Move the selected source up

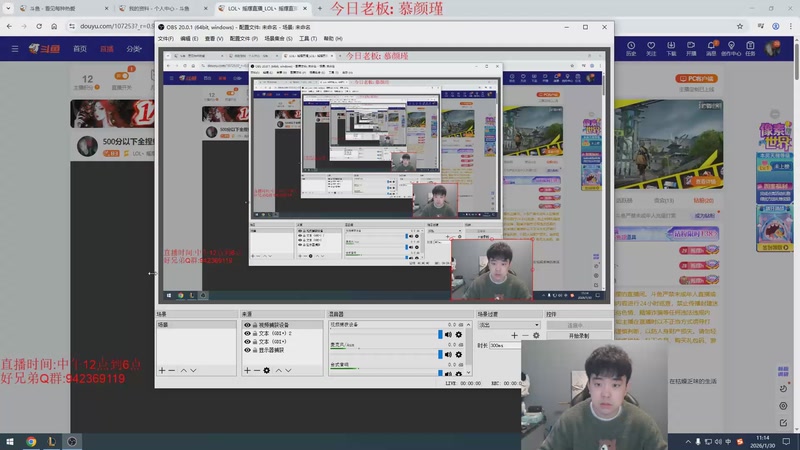point(279,370)
